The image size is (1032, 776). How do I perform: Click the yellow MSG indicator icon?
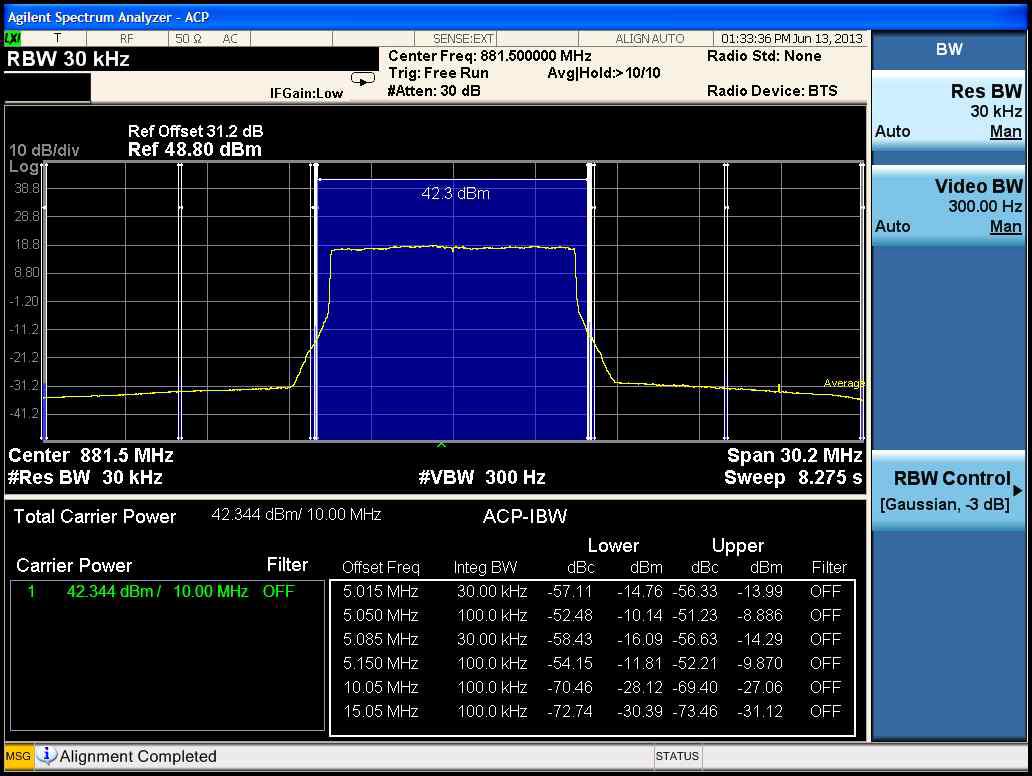18,756
